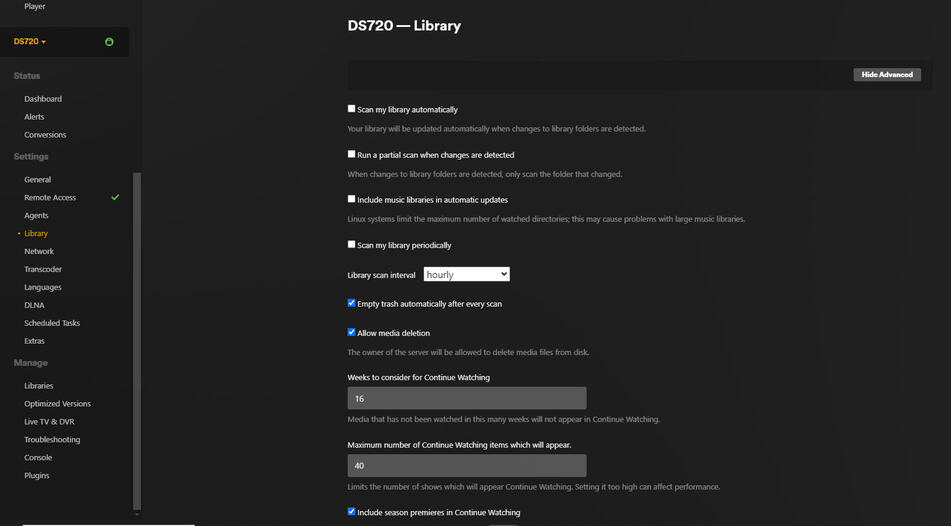Viewport: 951px width, 526px height.
Task: Click the Manage section heading
Action: coord(30,363)
